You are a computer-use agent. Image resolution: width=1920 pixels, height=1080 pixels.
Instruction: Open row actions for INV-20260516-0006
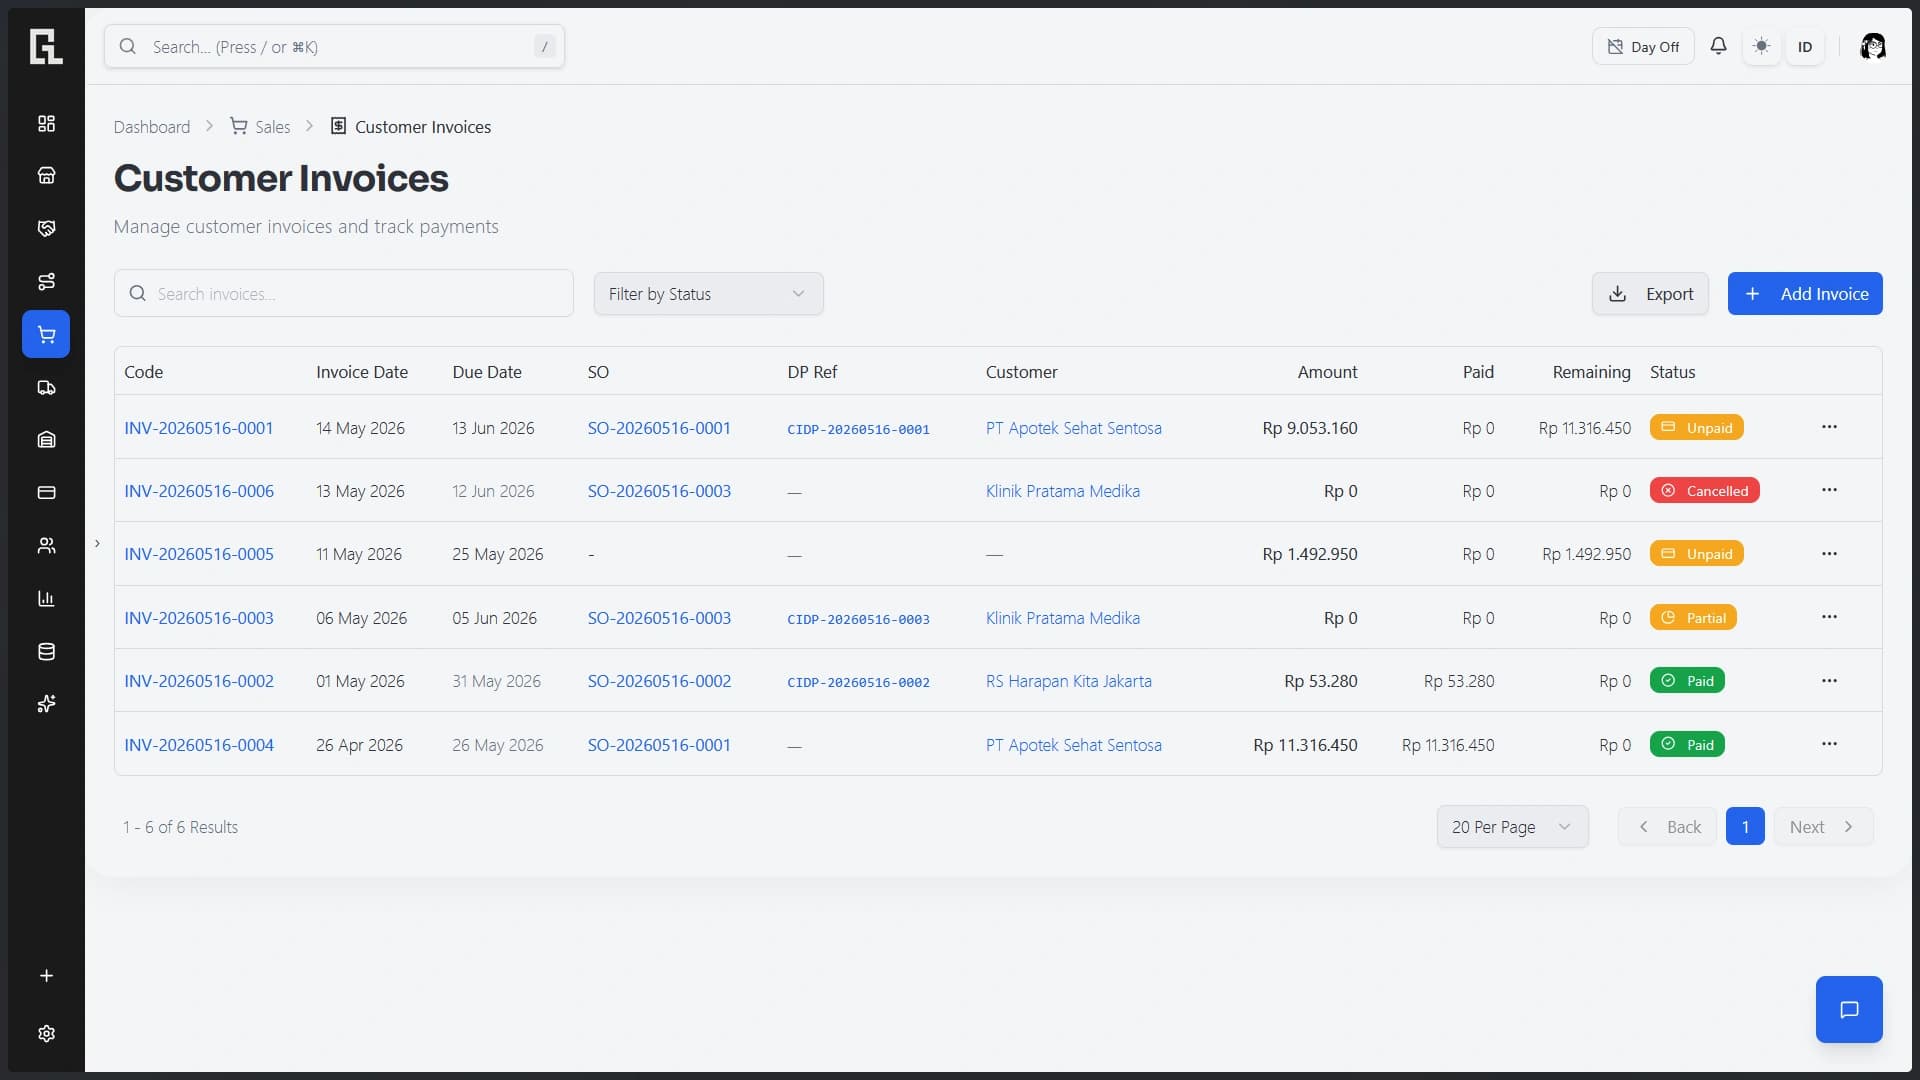point(1829,490)
